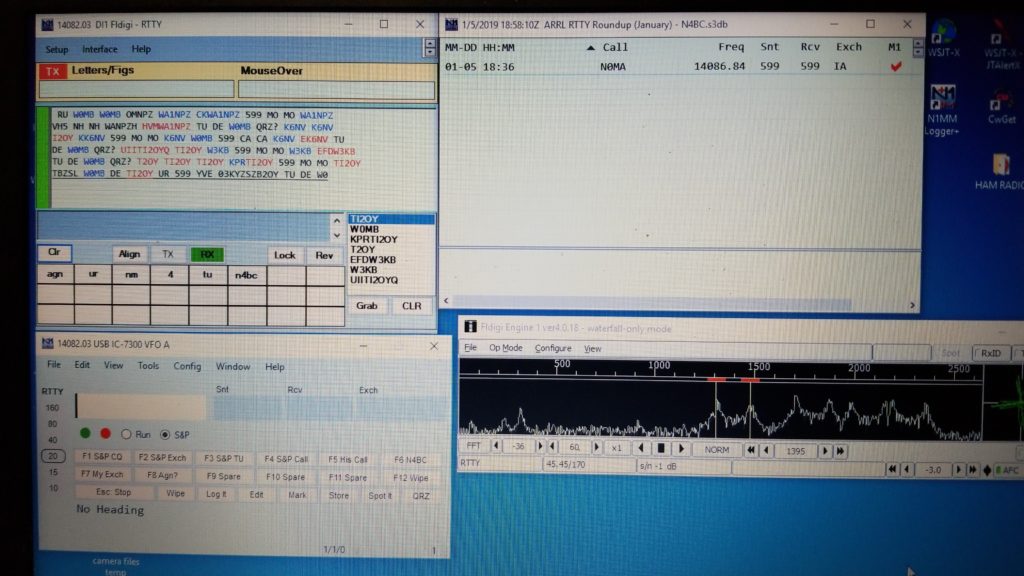The height and width of the screenshot is (576, 1024).
Task: Open Tools menu in IC-7300 window
Action: pyautogui.click(x=148, y=366)
